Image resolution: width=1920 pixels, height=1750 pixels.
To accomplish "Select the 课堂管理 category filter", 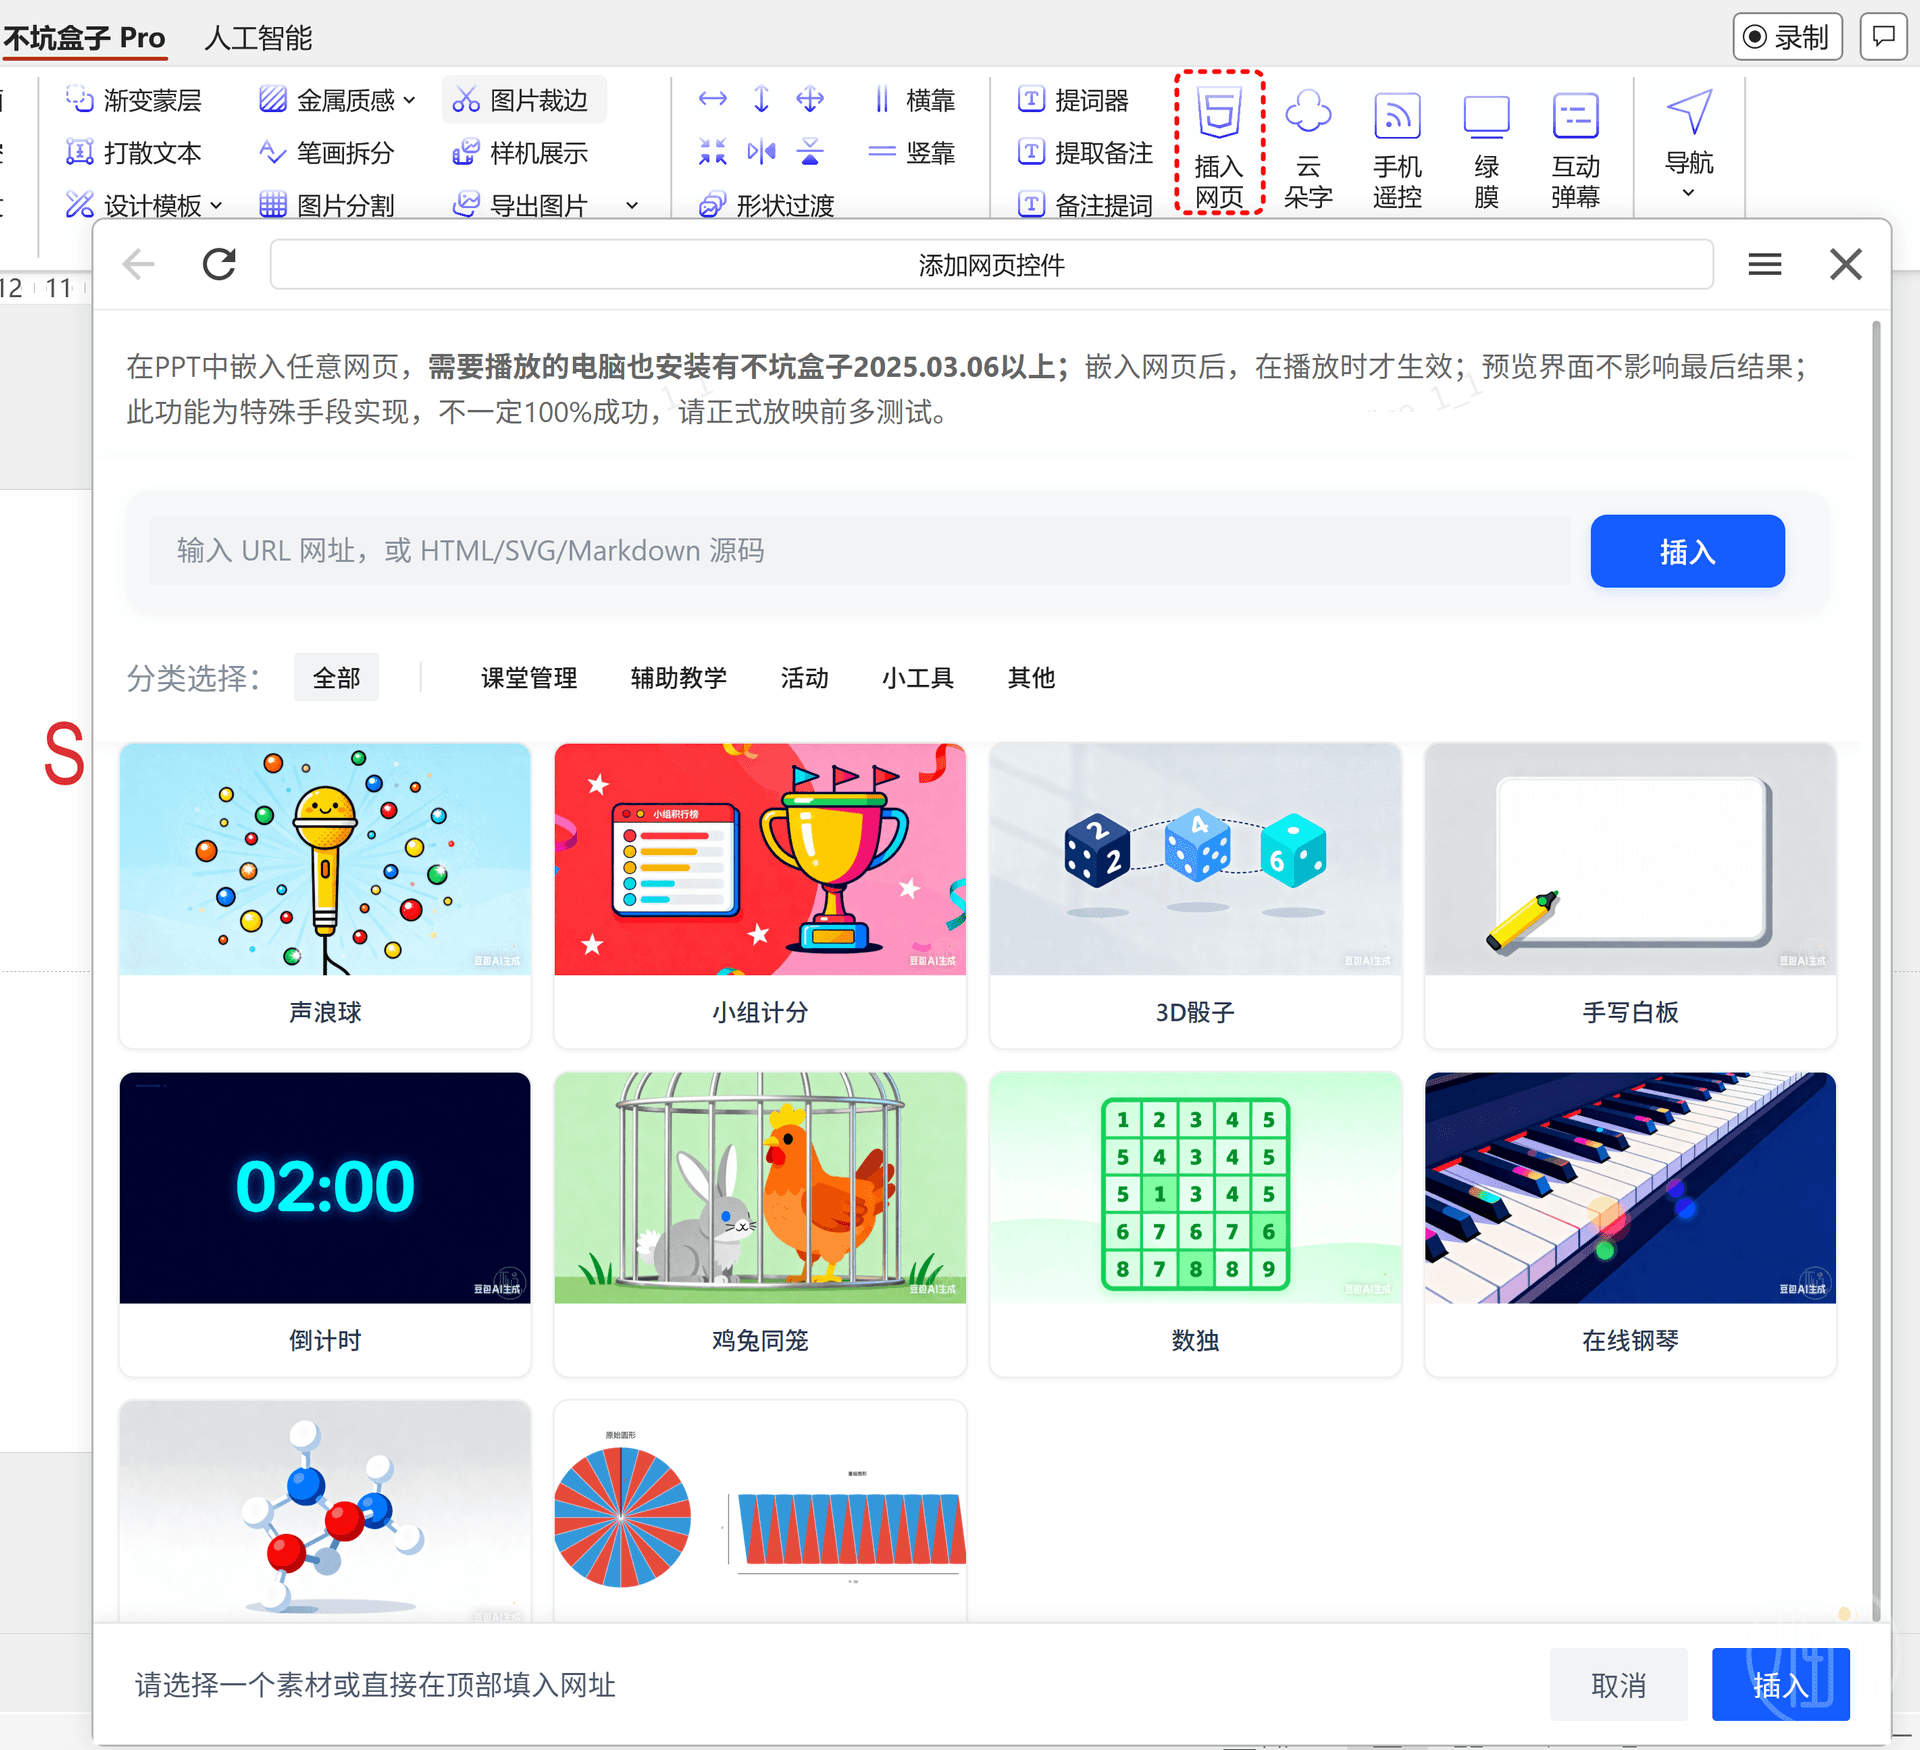I will click(x=528, y=678).
